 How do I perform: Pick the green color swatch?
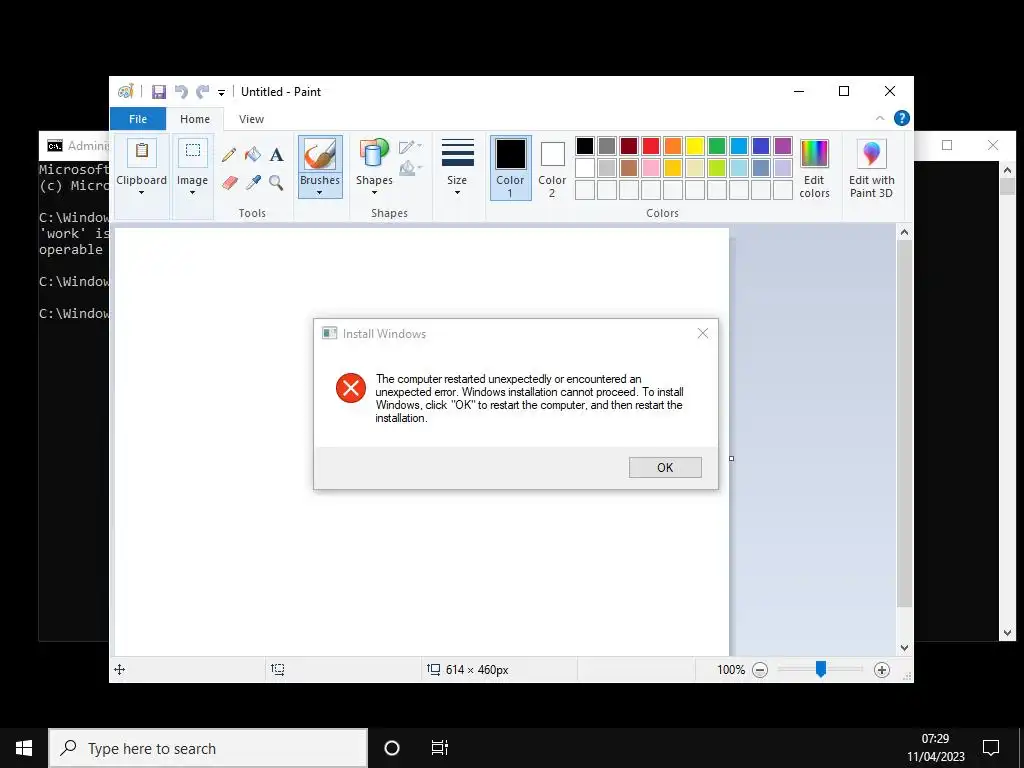[x=717, y=146]
